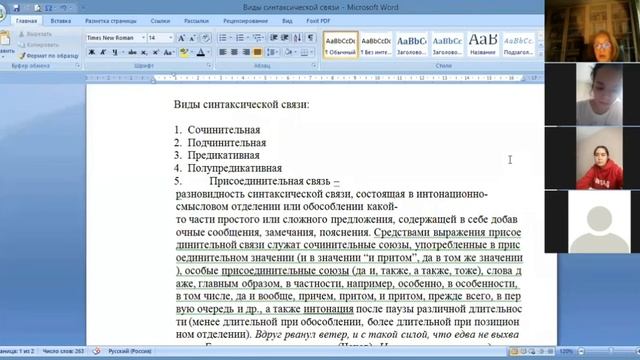Increase font size with the Grow Font icon

pos(181,38)
